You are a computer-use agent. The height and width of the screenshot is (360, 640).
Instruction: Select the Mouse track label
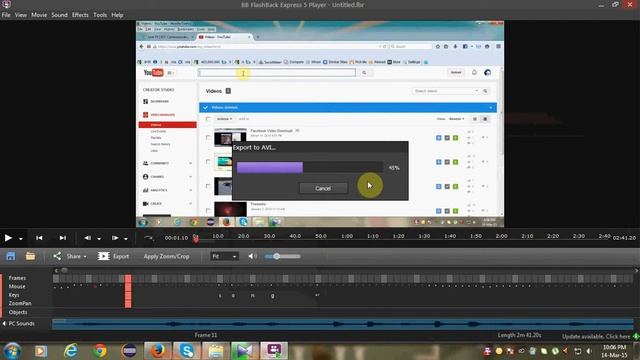coord(17,287)
